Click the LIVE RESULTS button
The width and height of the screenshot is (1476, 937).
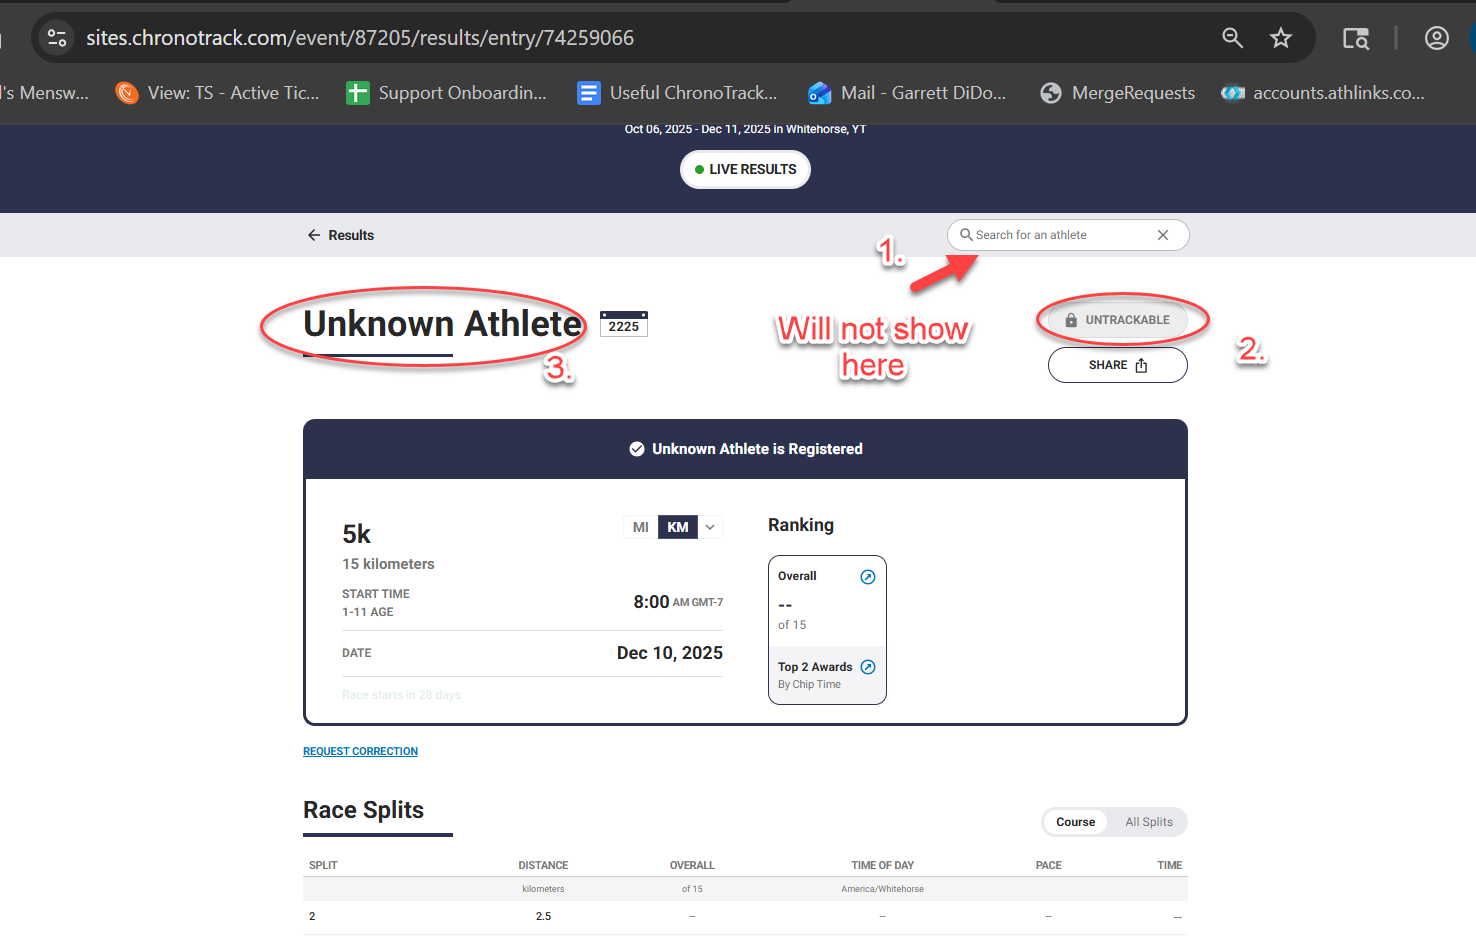point(745,169)
